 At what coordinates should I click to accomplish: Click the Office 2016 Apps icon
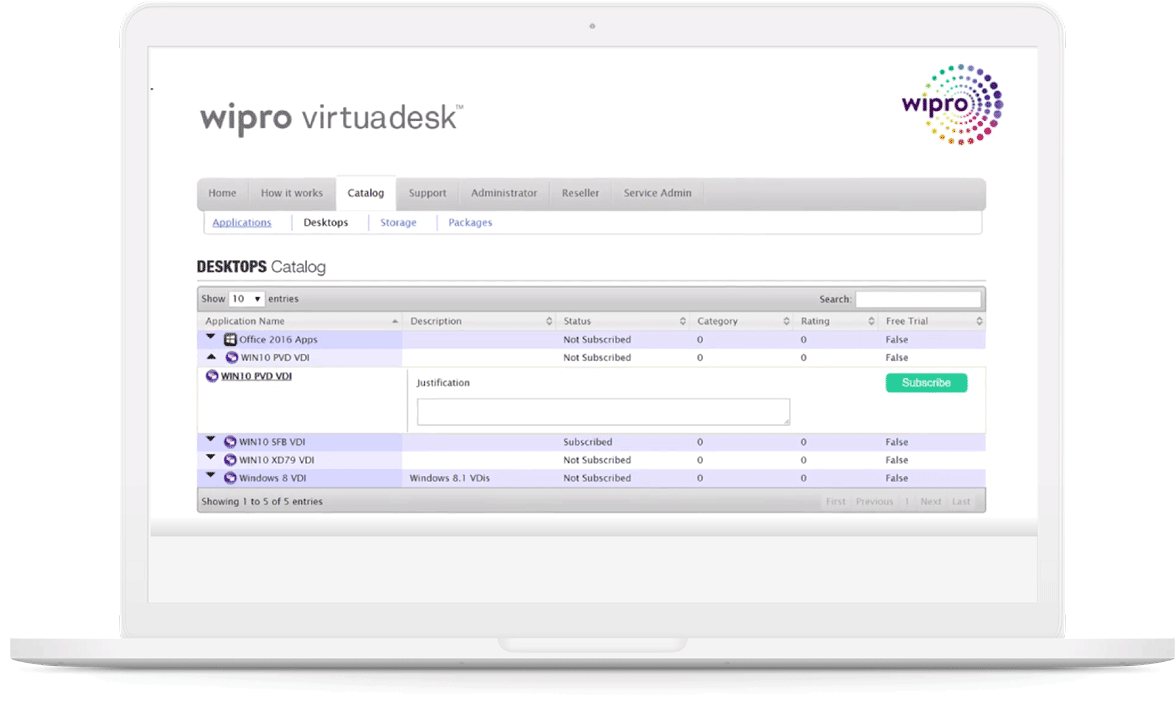pyautogui.click(x=230, y=340)
